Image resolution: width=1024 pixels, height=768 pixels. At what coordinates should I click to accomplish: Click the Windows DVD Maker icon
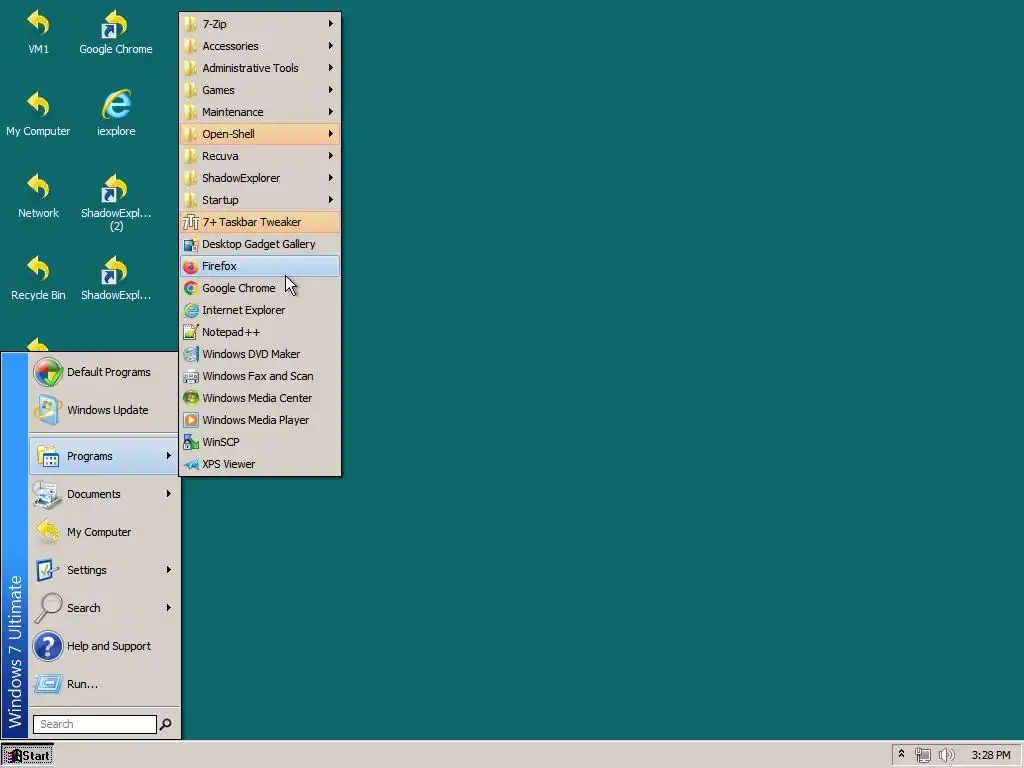coord(190,354)
